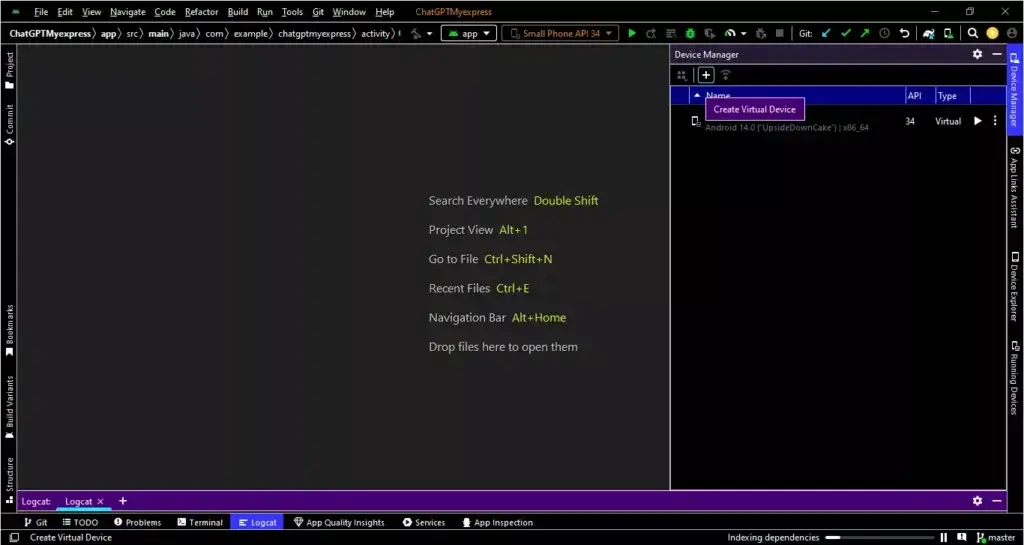Open the Tools menu
This screenshot has height=545, width=1024.
pyautogui.click(x=292, y=12)
